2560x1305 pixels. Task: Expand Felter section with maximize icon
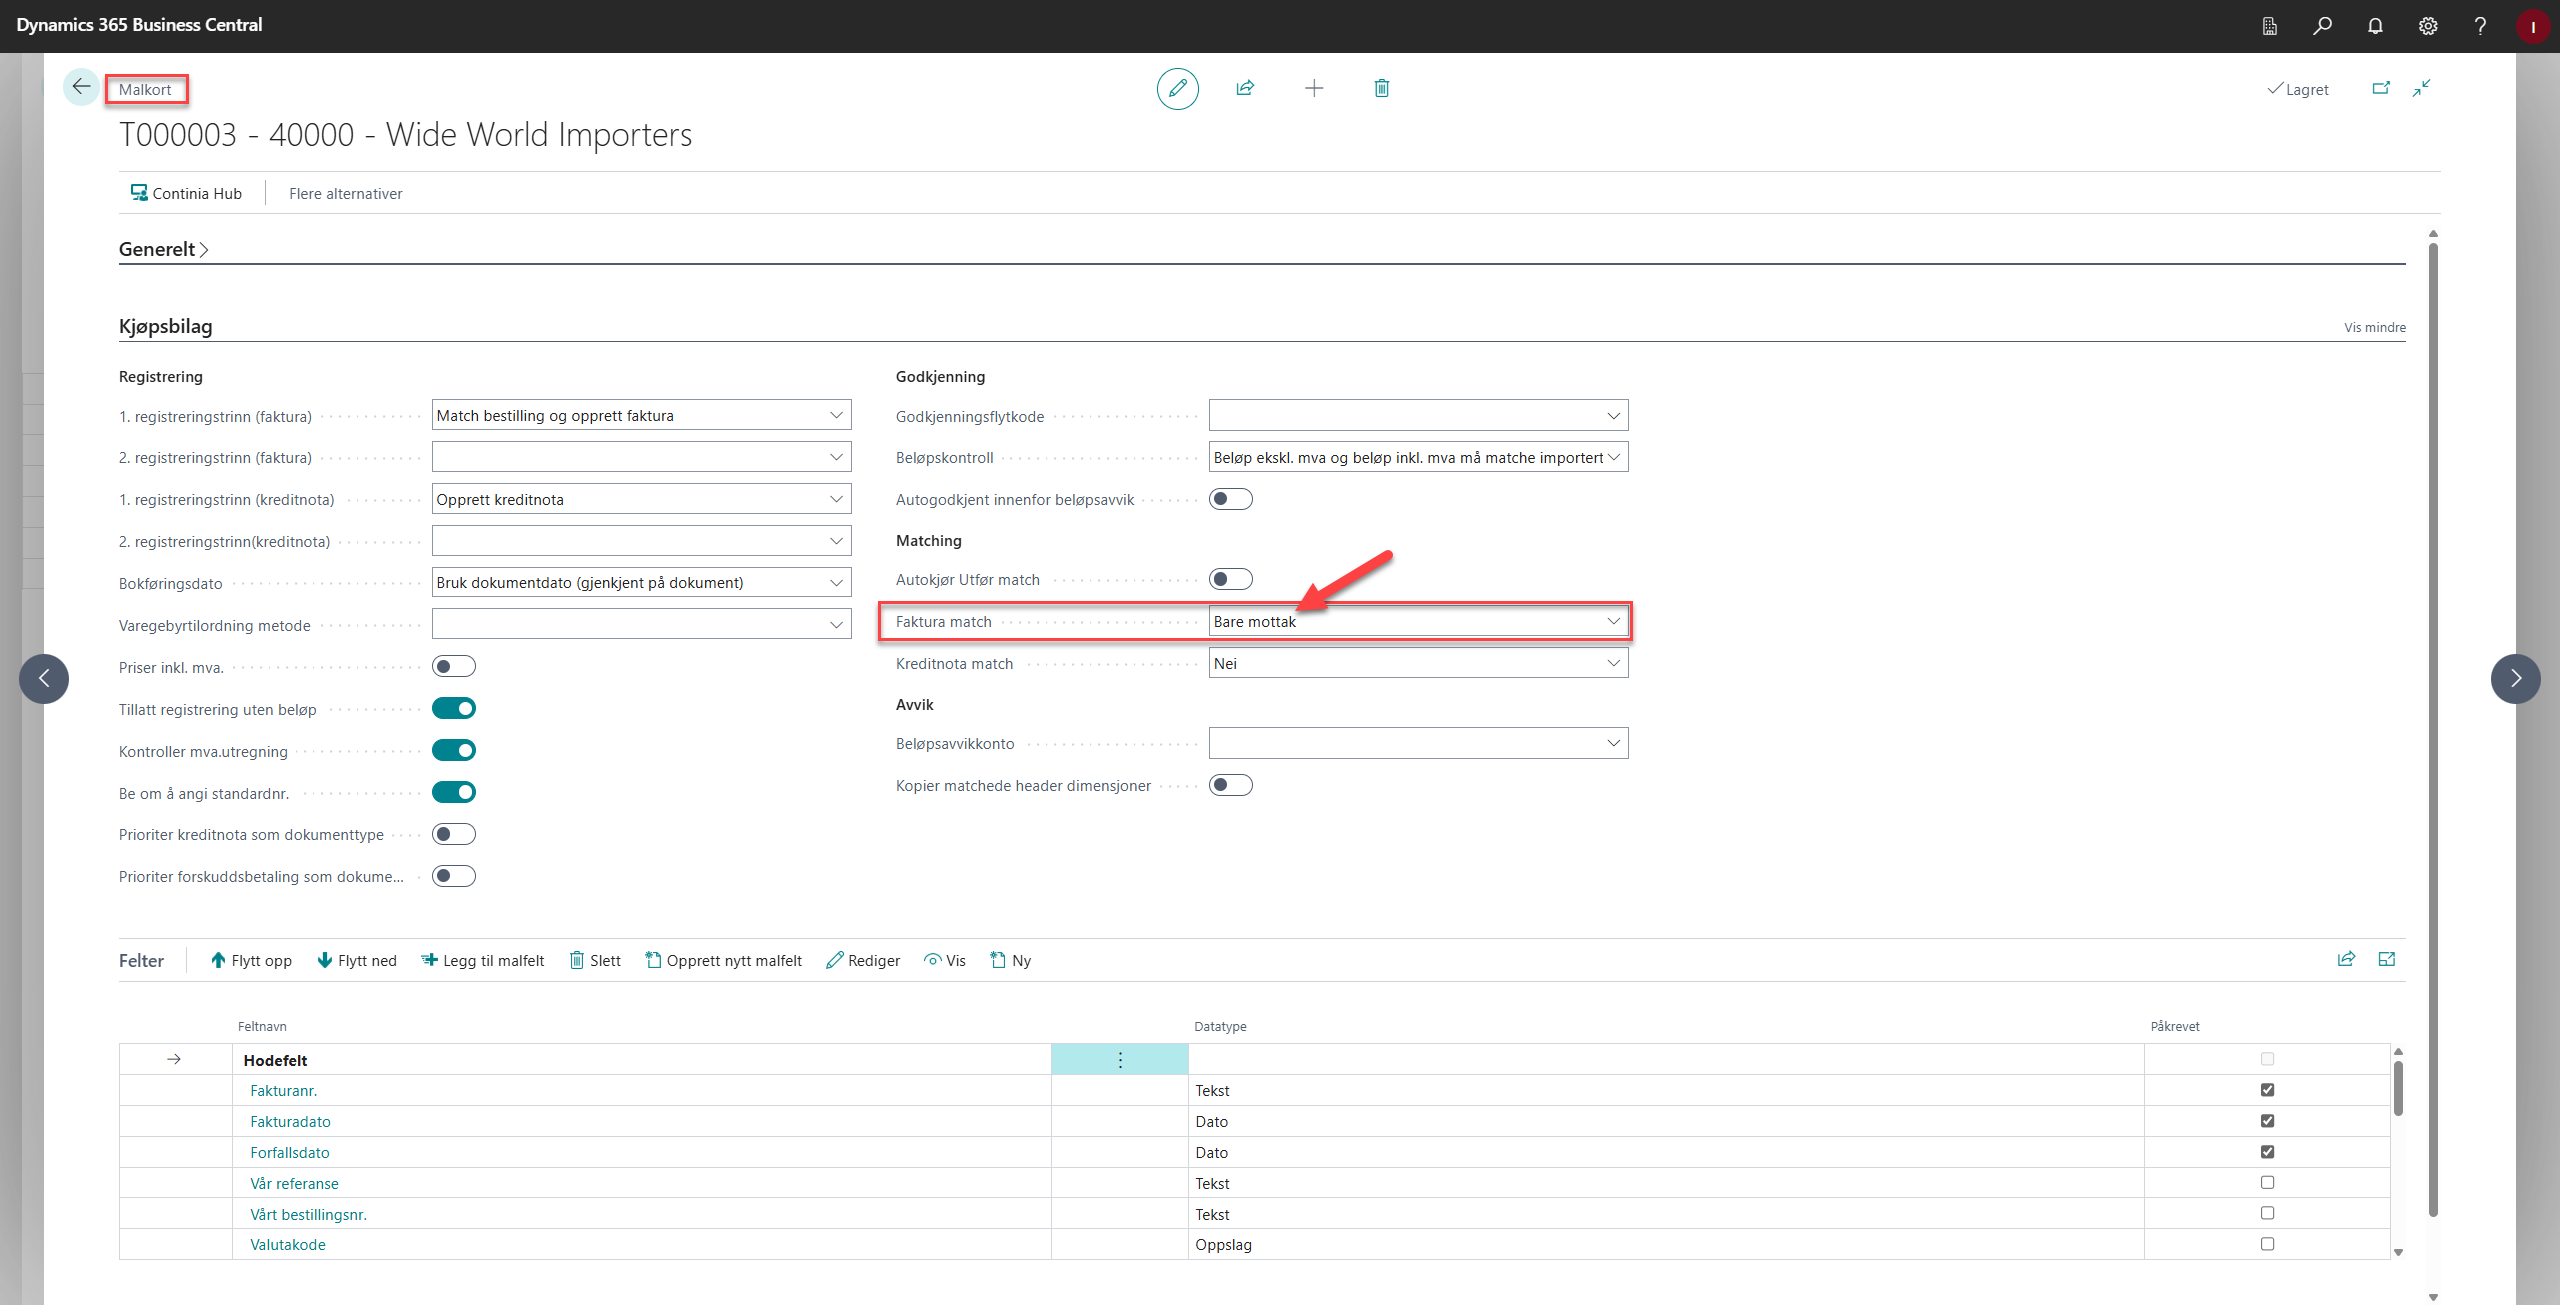pyautogui.click(x=2387, y=959)
